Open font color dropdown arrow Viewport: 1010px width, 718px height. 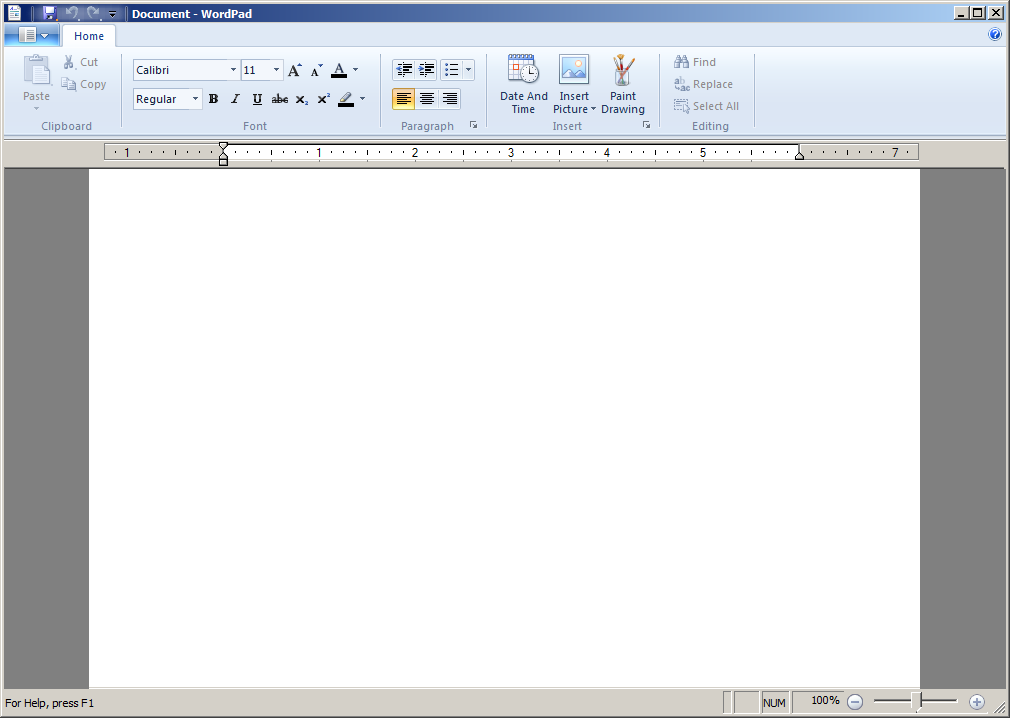356,70
